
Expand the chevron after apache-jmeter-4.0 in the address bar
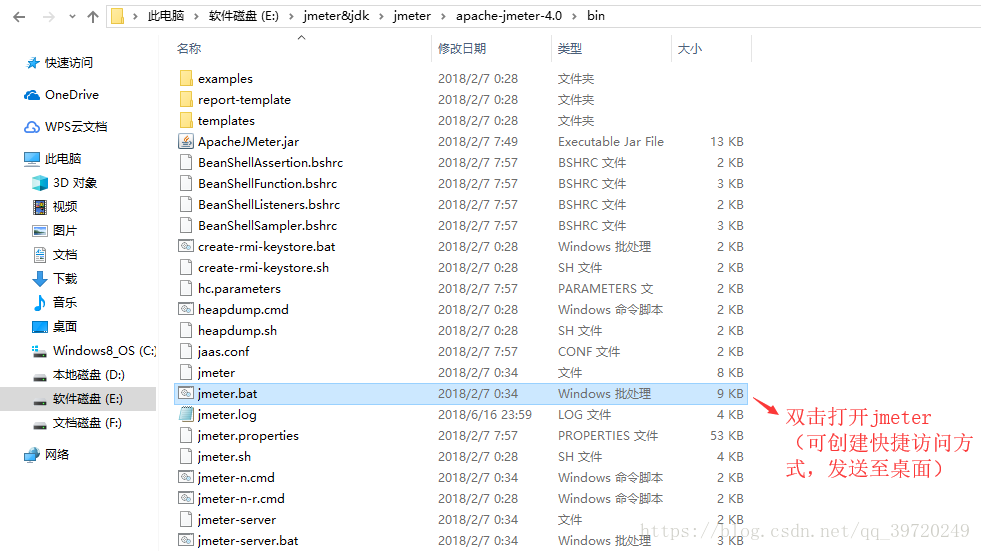click(x=574, y=16)
